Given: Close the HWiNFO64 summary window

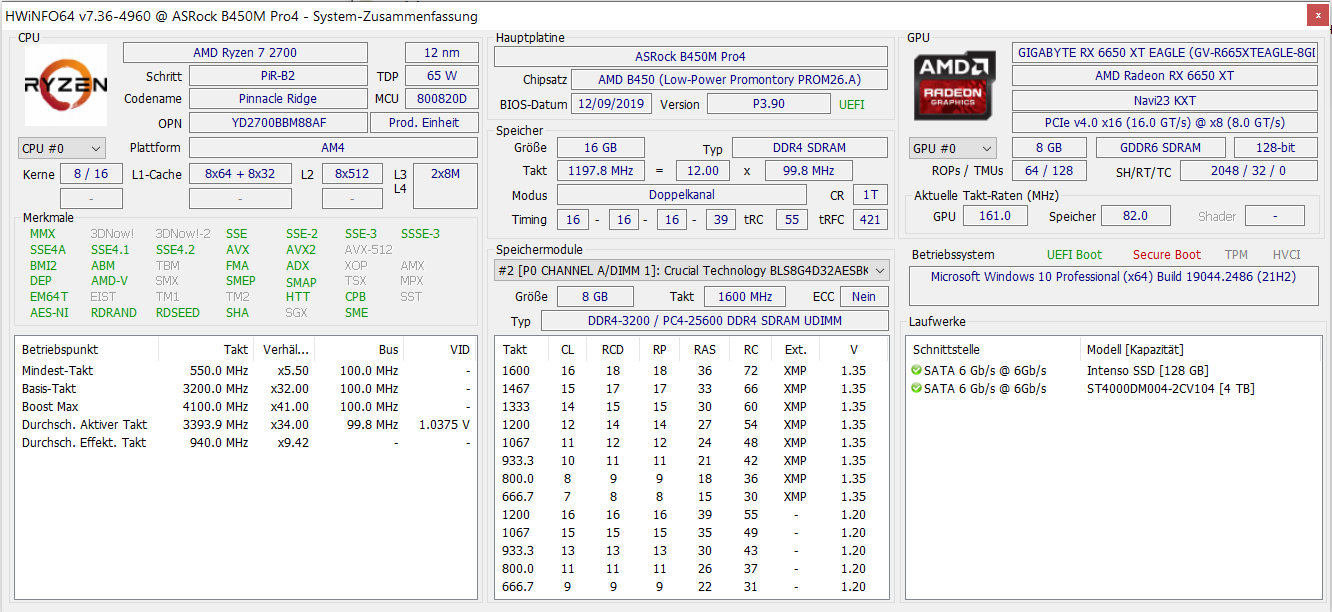Looking at the screenshot, I should click(1316, 15).
